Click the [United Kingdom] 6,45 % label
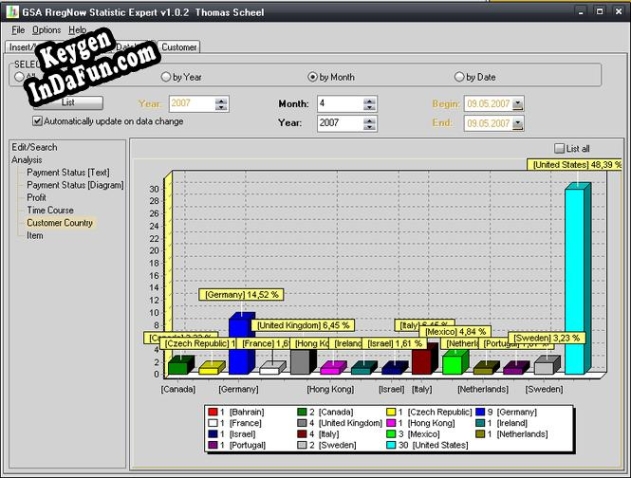 click(x=303, y=326)
